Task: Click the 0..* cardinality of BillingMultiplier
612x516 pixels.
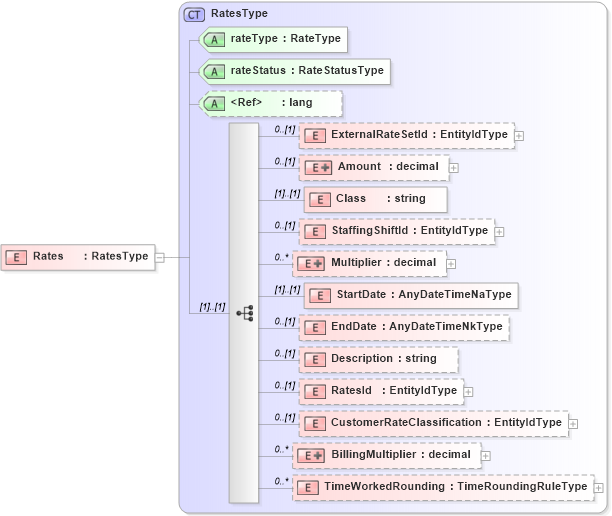Action: (281, 449)
